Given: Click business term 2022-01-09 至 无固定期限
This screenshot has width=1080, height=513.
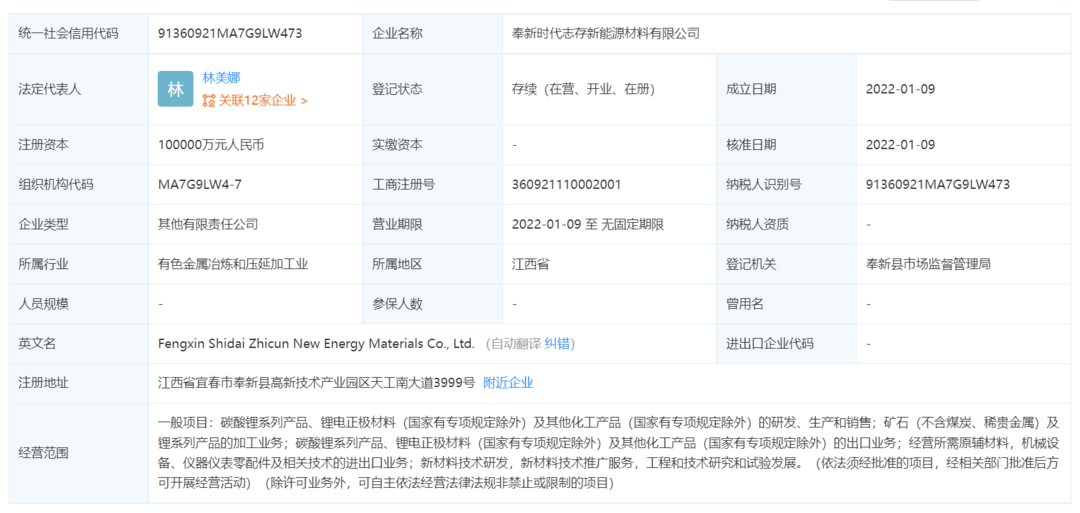Looking at the screenshot, I should pyautogui.click(x=588, y=224).
